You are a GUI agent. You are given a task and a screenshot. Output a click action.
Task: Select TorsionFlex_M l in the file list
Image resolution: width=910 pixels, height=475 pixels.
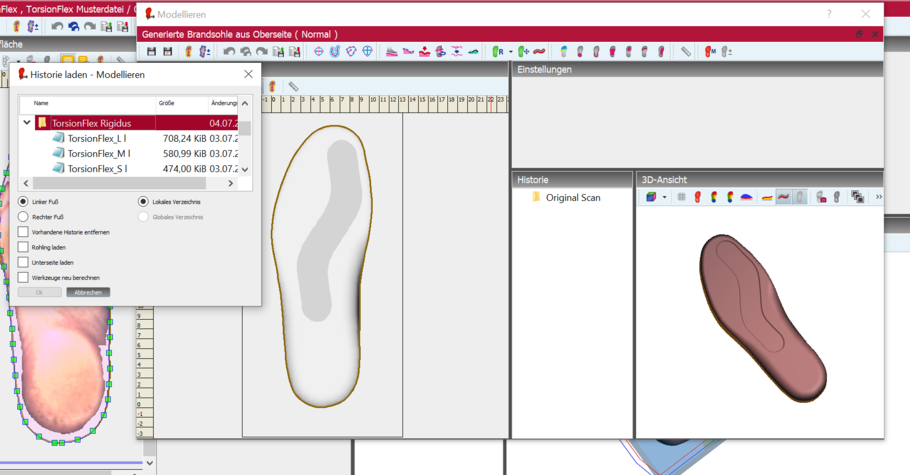pyautogui.click(x=98, y=154)
